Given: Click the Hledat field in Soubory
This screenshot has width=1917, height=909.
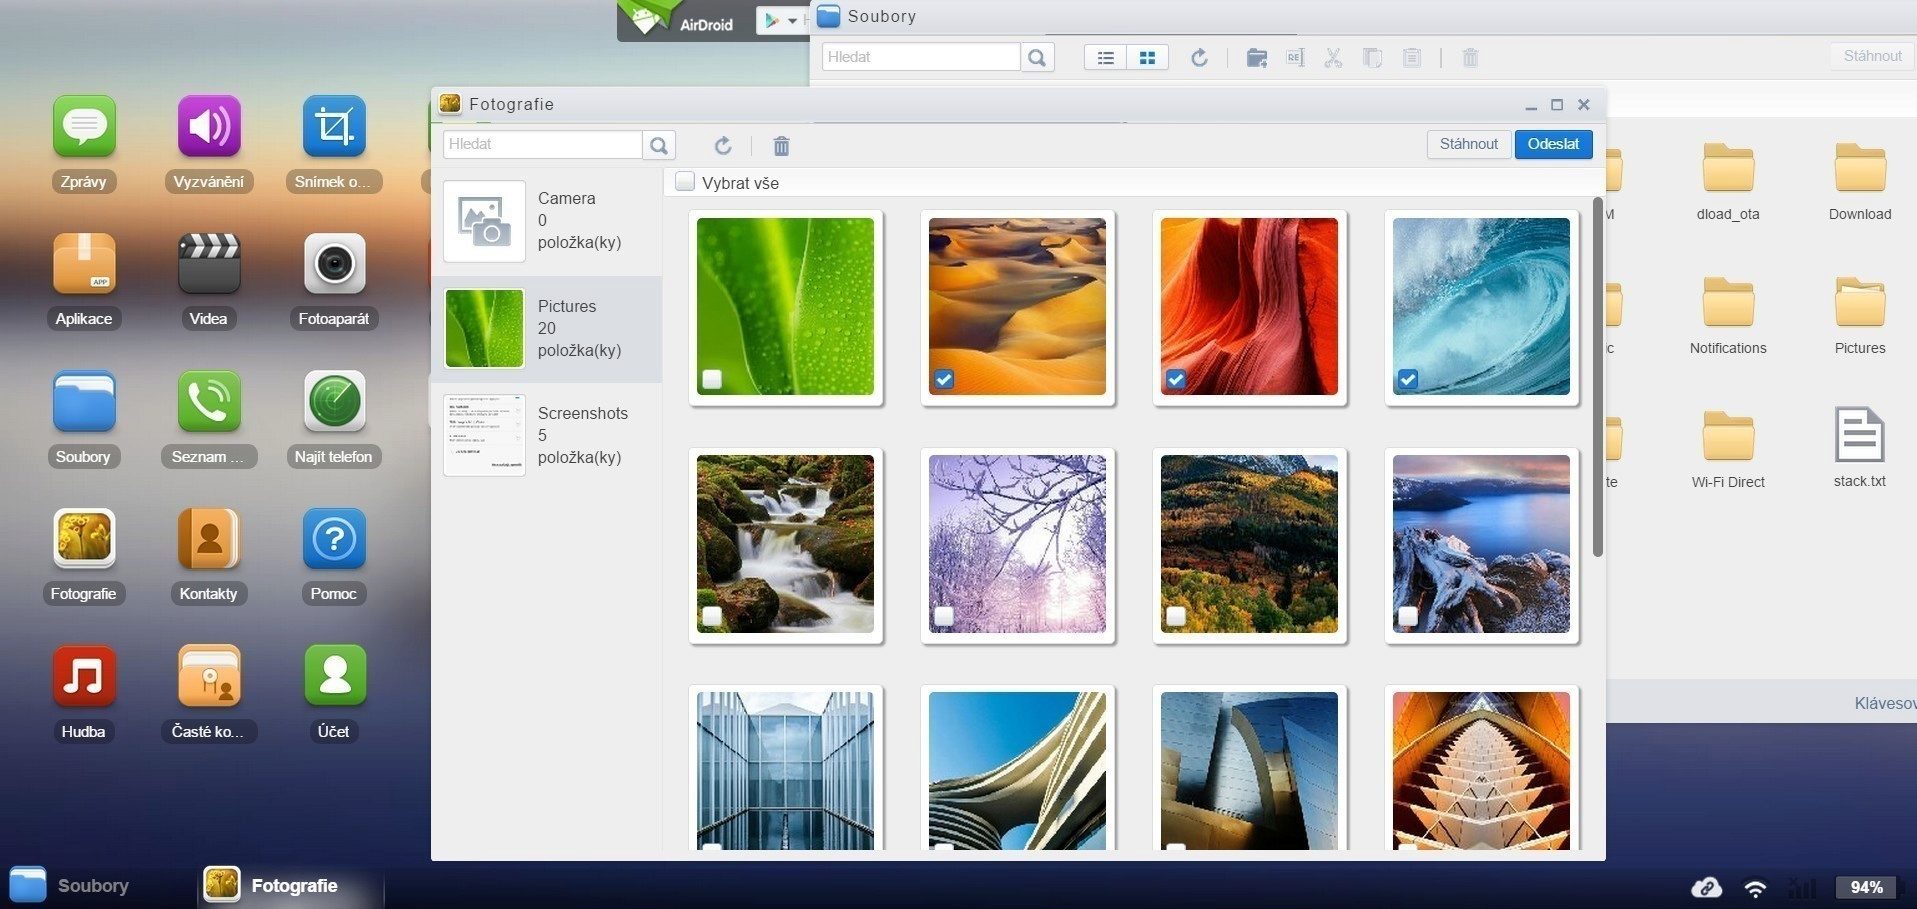Looking at the screenshot, I should pyautogui.click(x=921, y=57).
